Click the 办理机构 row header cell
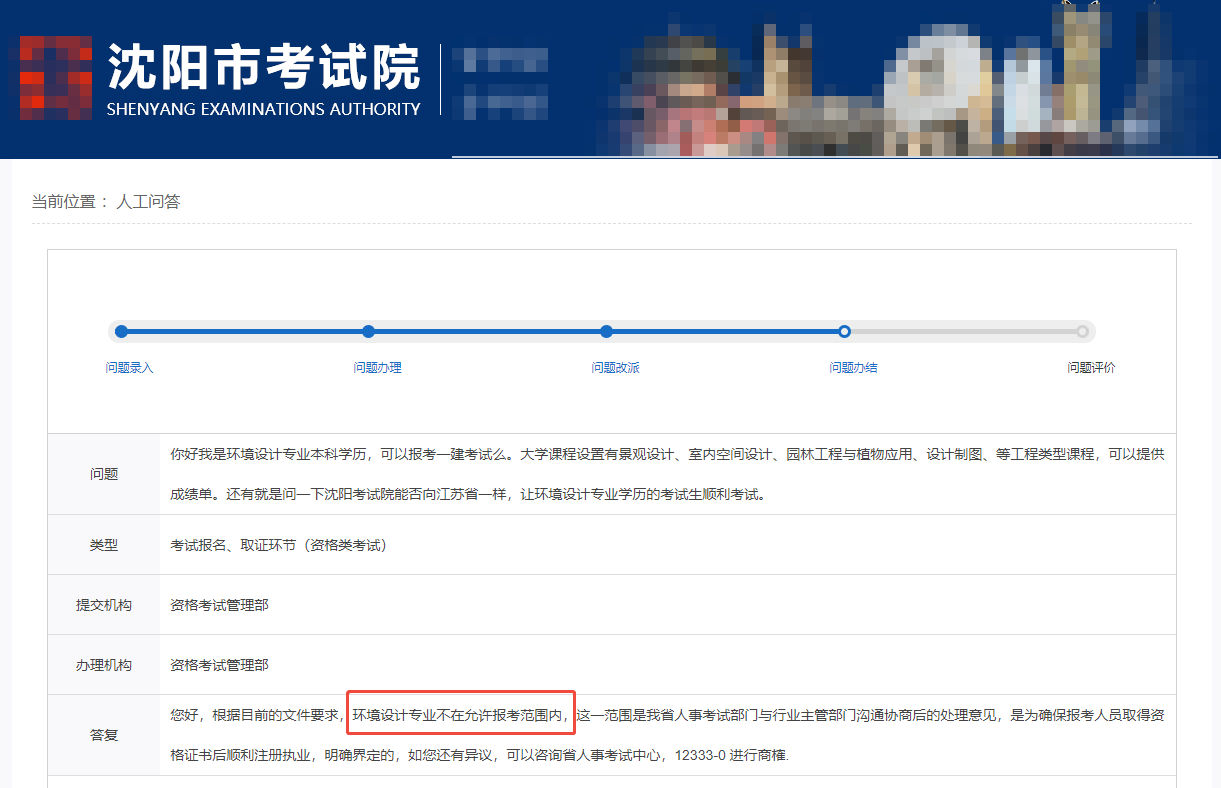 (104, 665)
